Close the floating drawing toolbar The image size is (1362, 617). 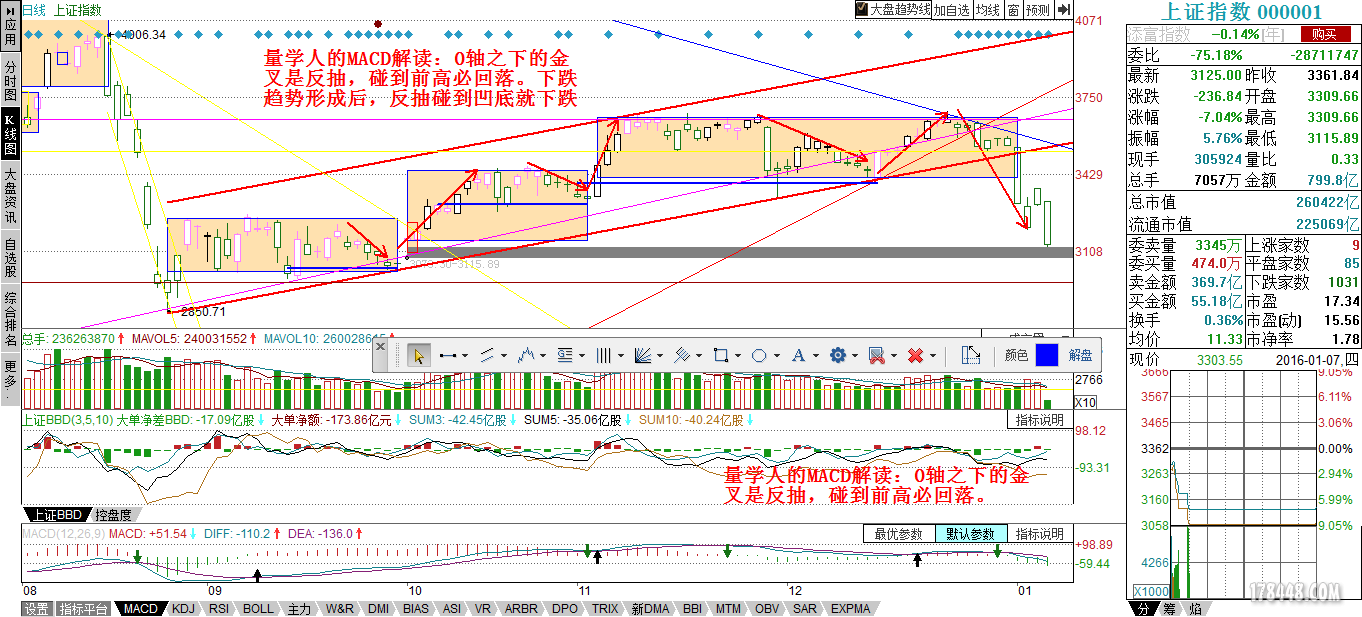pos(380,347)
